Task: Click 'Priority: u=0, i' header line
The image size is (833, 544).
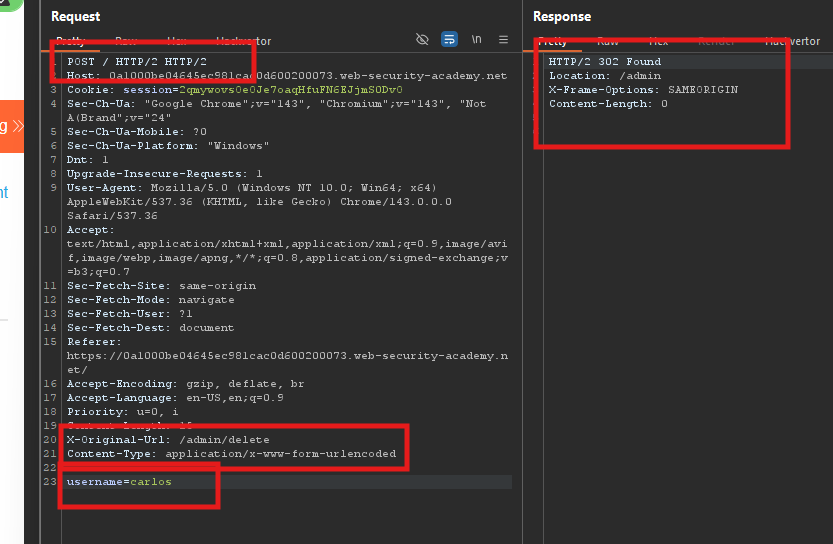Action: [123, 412]
